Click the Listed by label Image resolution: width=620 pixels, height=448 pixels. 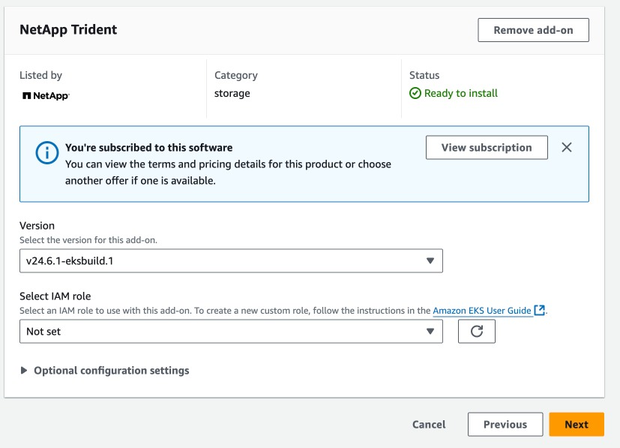tap(41, 75)
